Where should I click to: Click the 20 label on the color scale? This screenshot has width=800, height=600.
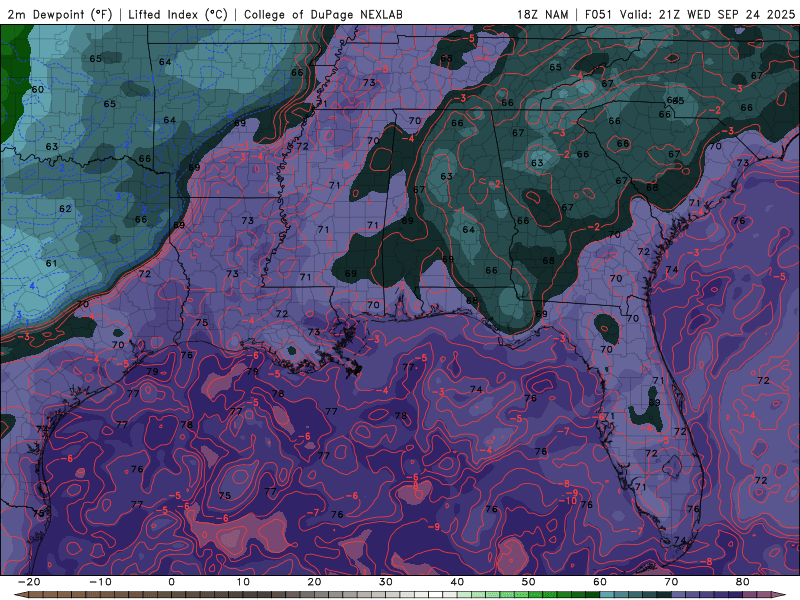[314, 582]
